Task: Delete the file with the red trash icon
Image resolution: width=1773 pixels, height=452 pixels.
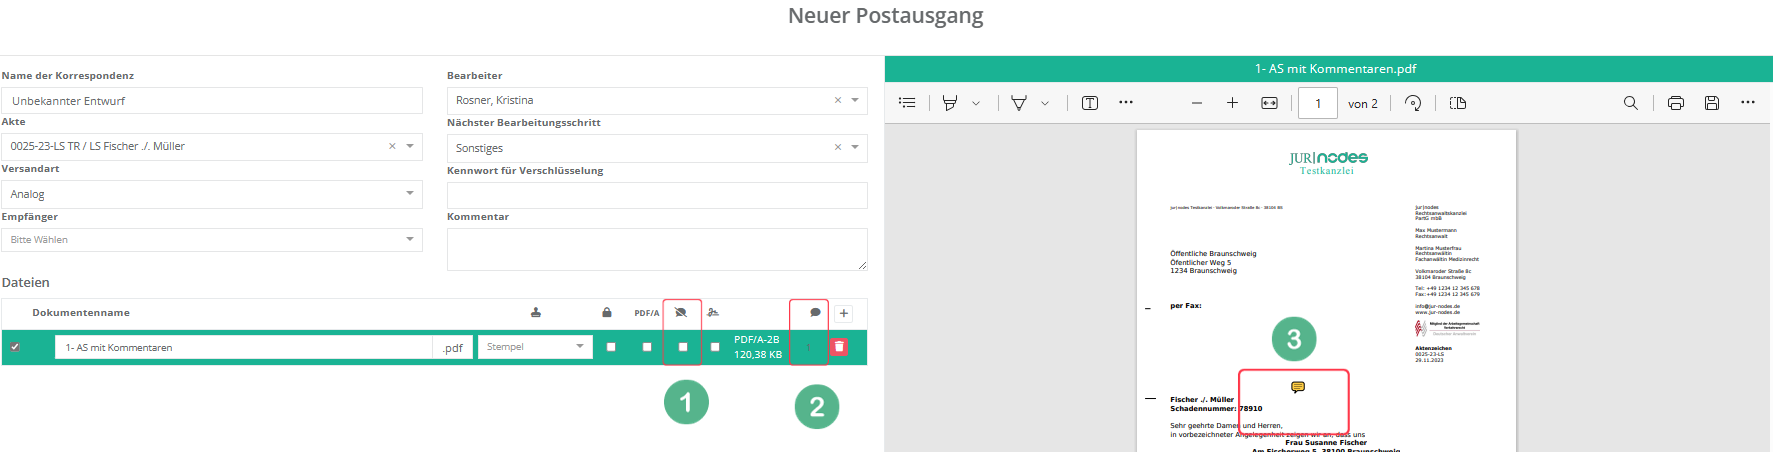Action: pos(839,347)
